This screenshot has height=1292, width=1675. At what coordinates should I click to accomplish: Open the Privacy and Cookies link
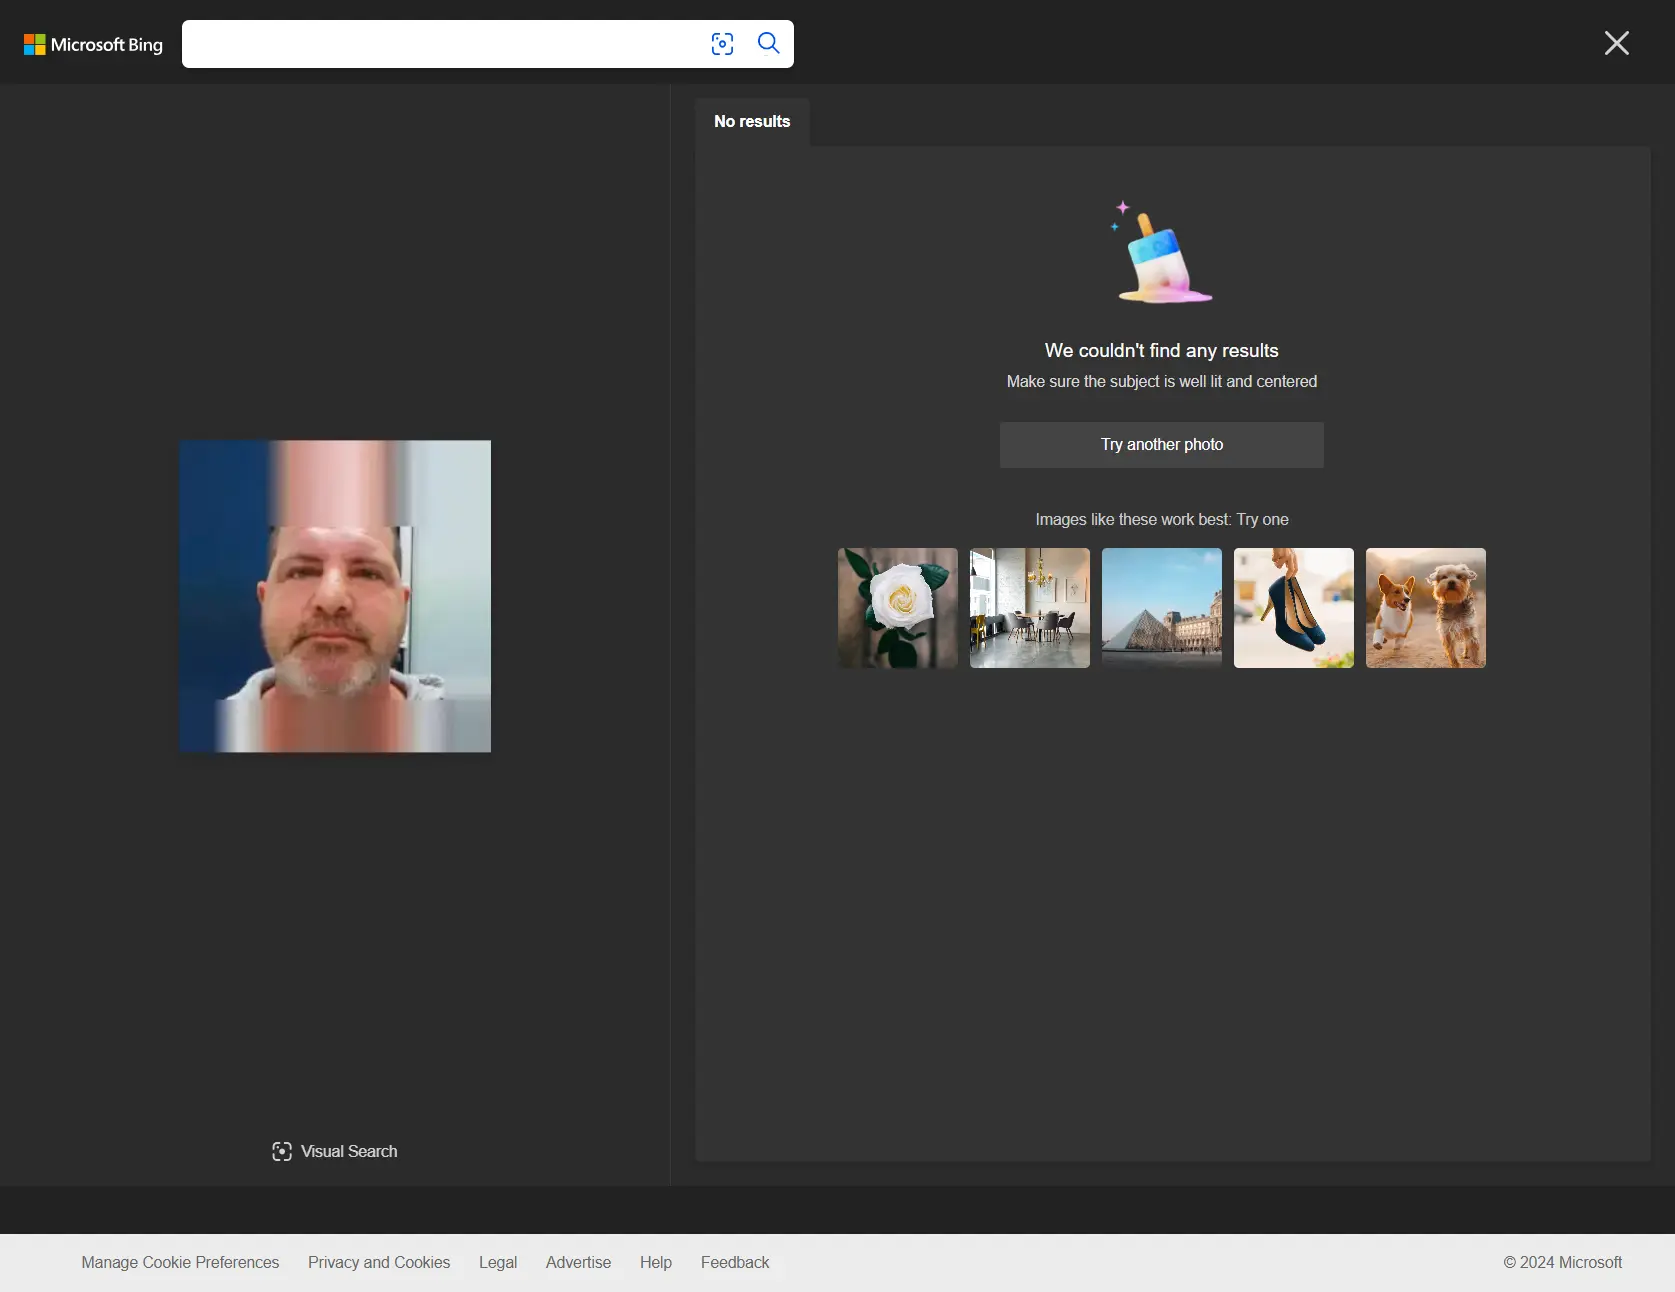[x=379, y=1262]
